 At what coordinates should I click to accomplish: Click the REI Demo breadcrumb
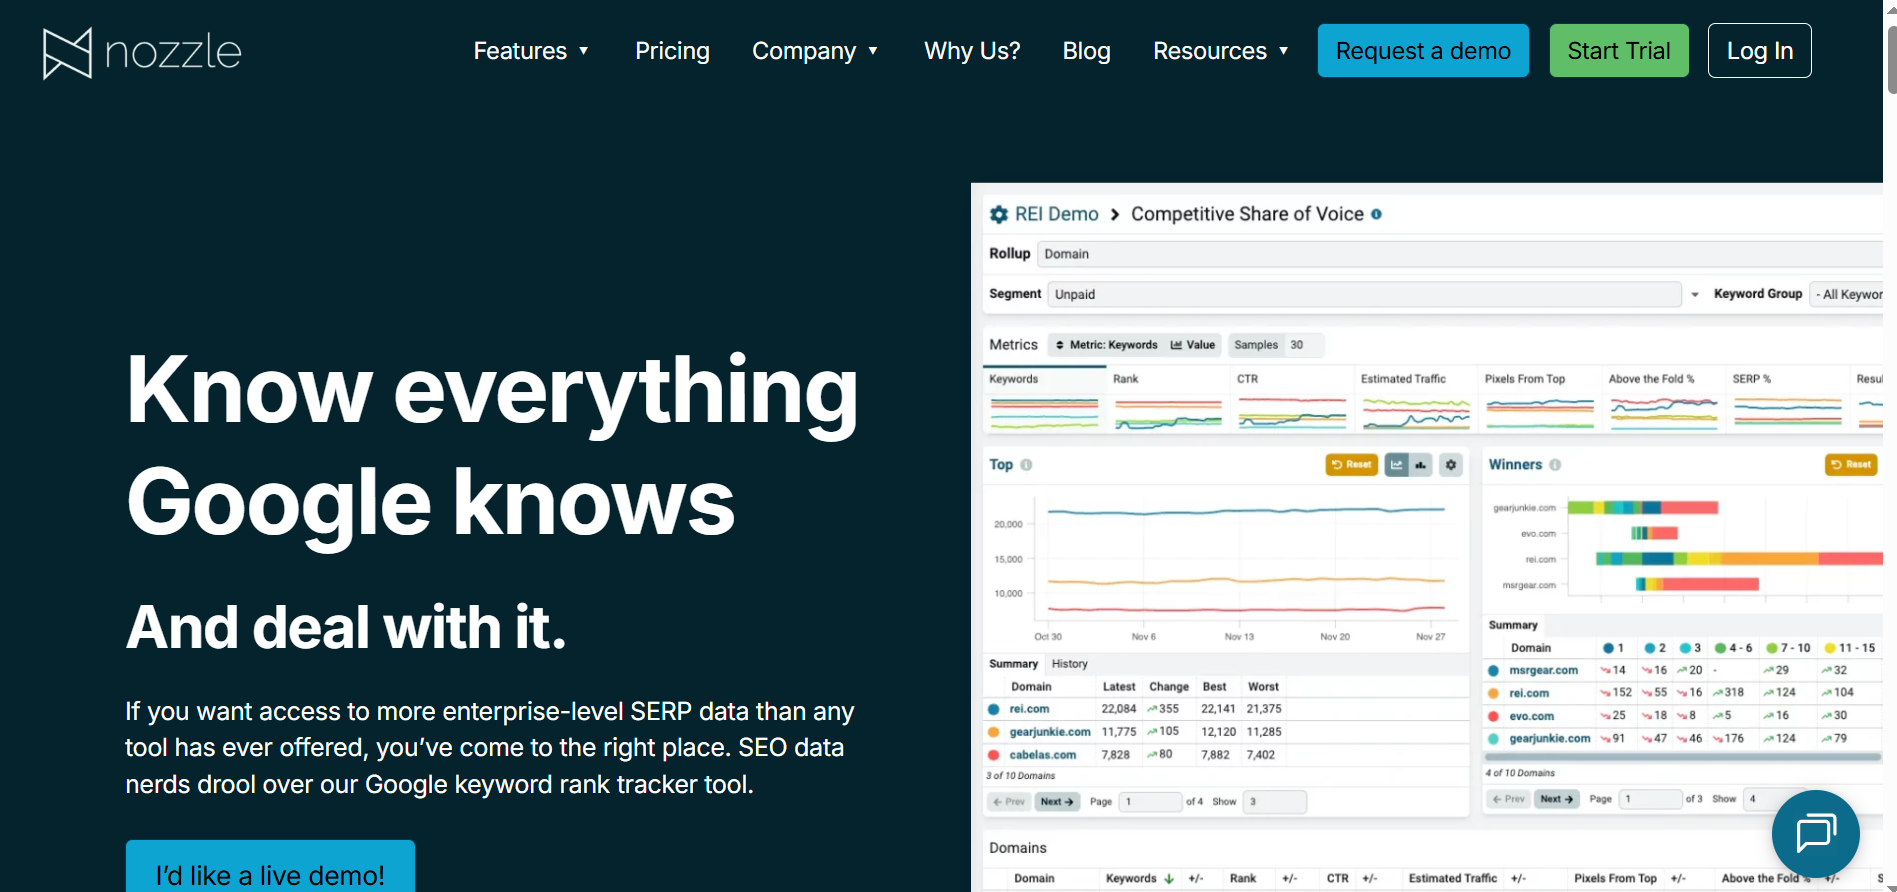point(1056,214)
